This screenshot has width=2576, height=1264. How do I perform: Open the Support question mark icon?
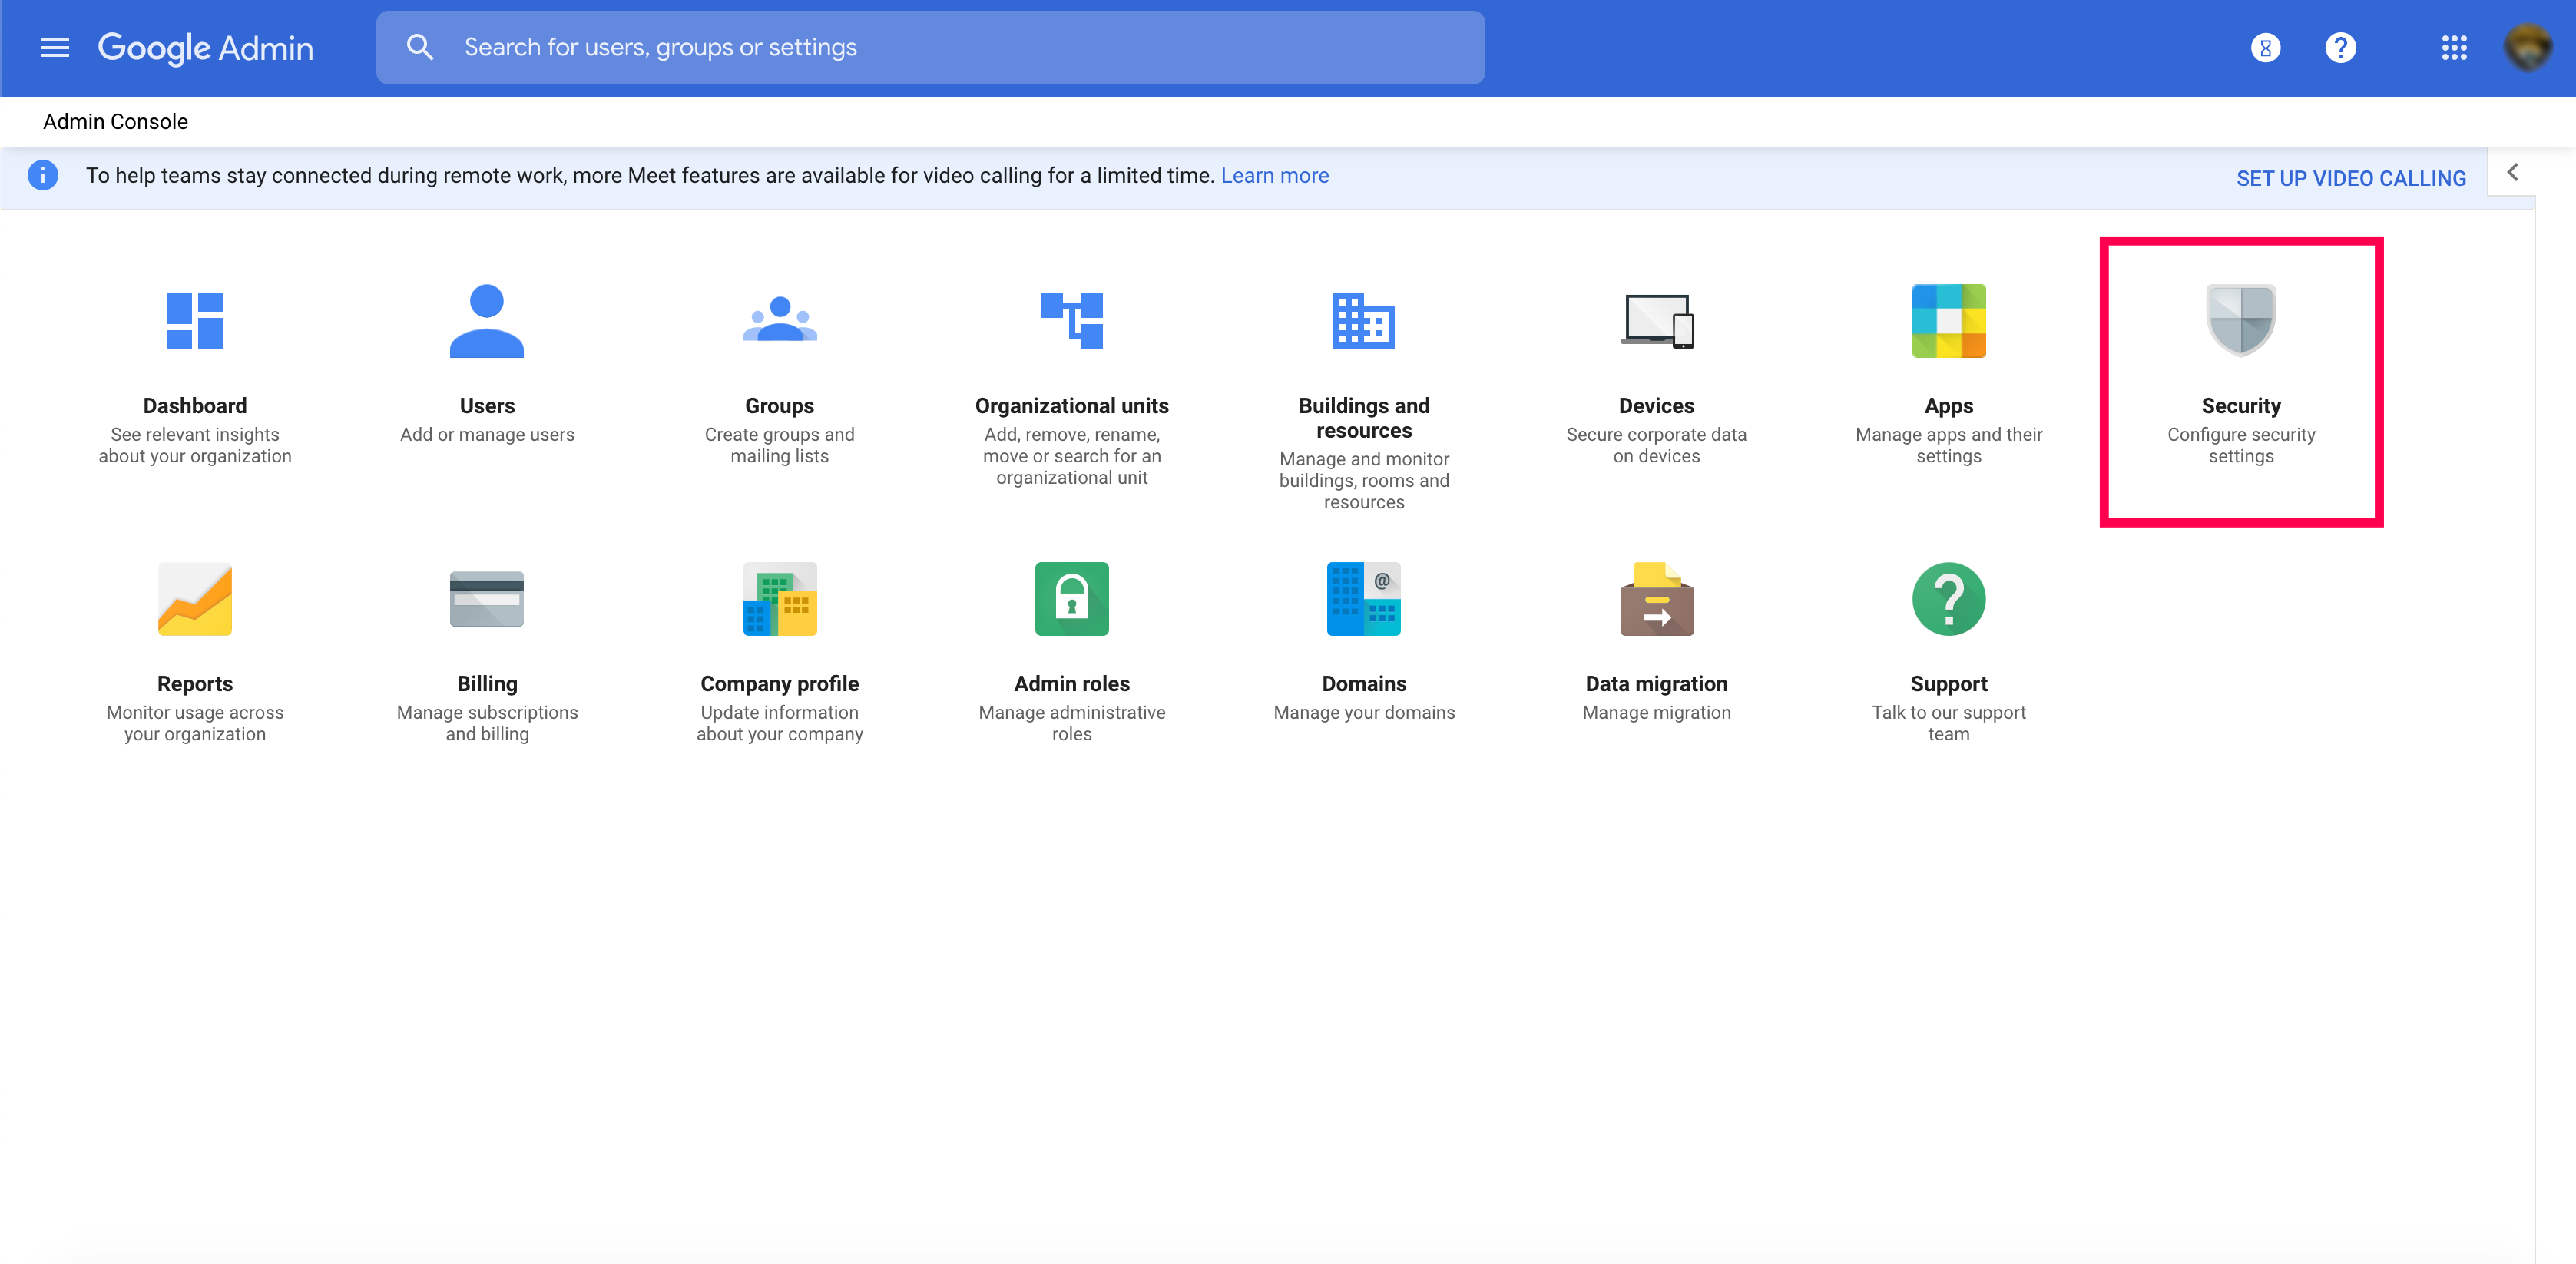(x=1948, y=598)
